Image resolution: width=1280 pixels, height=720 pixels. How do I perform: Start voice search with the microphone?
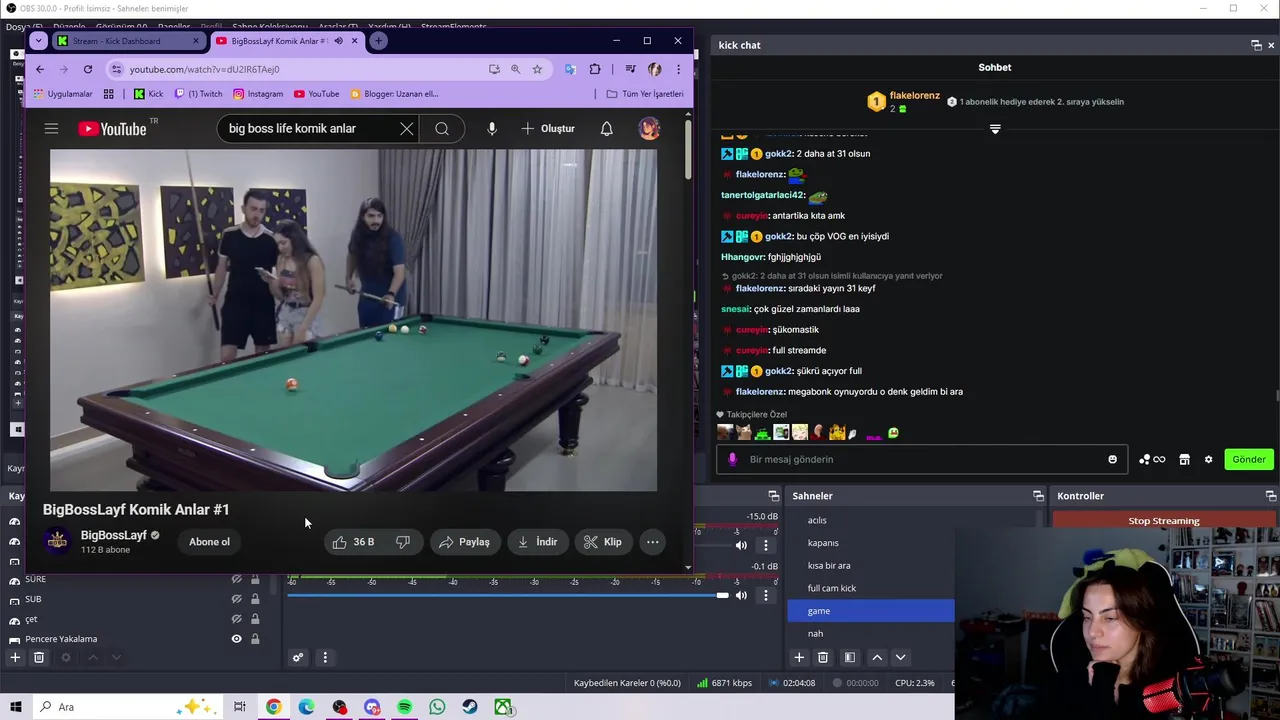tap(491, 128)
